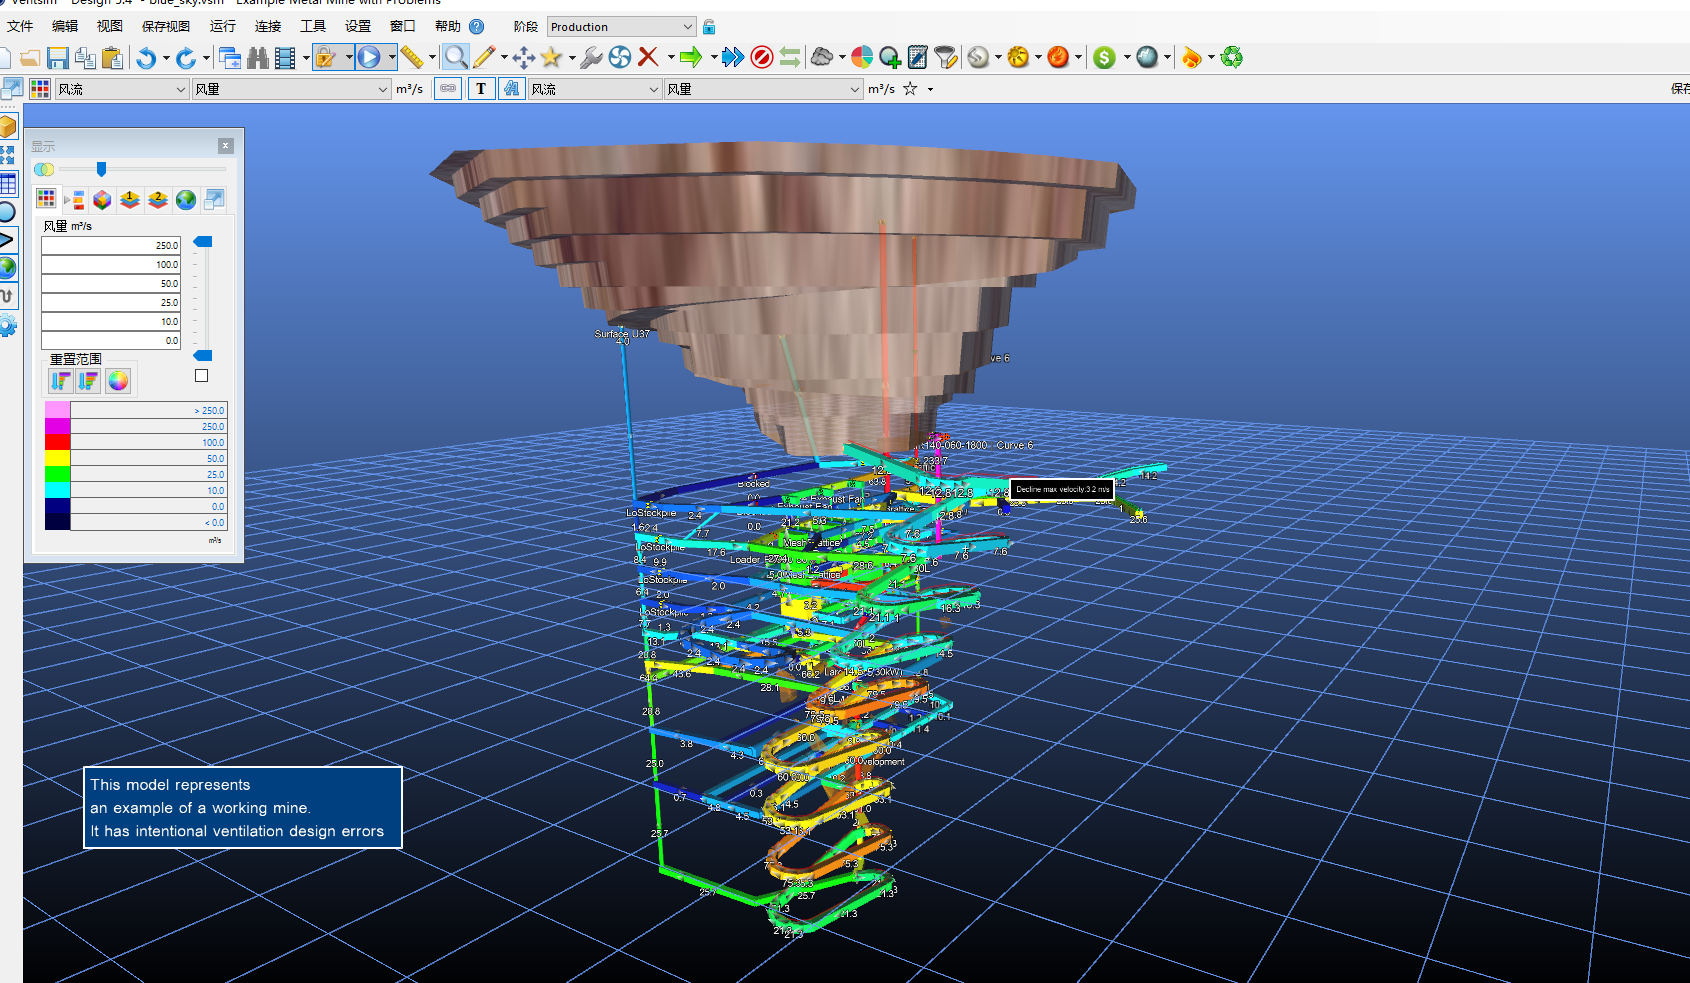Image resolution: width=1690 pixels, height=983 pixels.
Task: Open the 文件 menu
Action: pyautogui.click(x=20, y=27)
